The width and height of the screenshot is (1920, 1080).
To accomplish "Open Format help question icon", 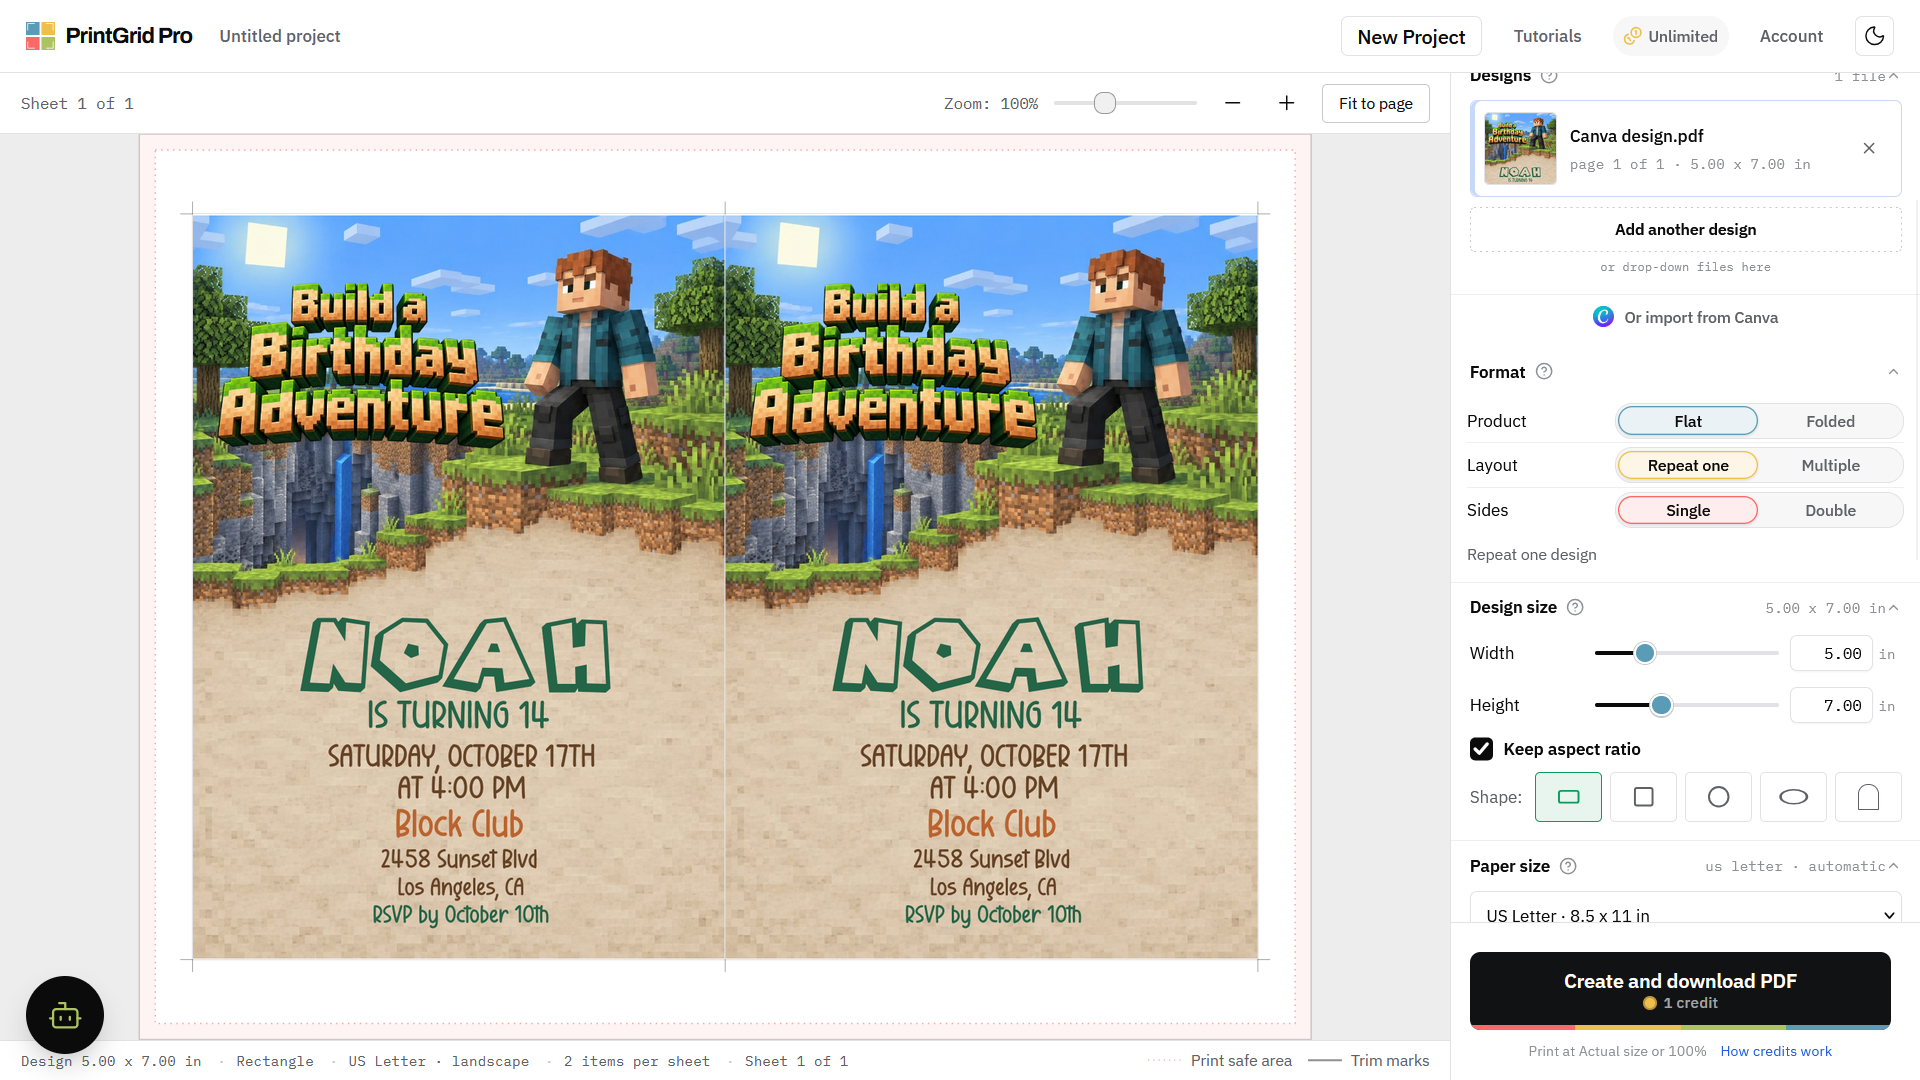I will (x=1544, y=371).
